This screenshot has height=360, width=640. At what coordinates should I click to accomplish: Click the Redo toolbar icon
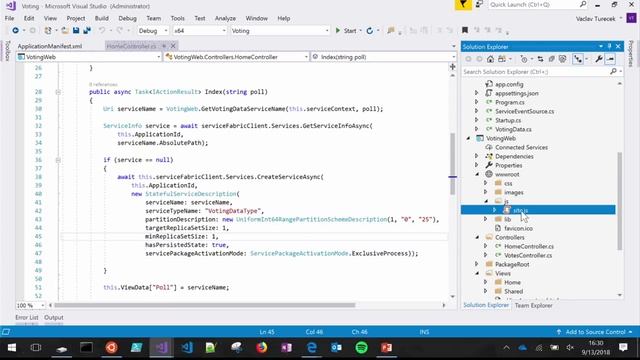click(119, 31)
